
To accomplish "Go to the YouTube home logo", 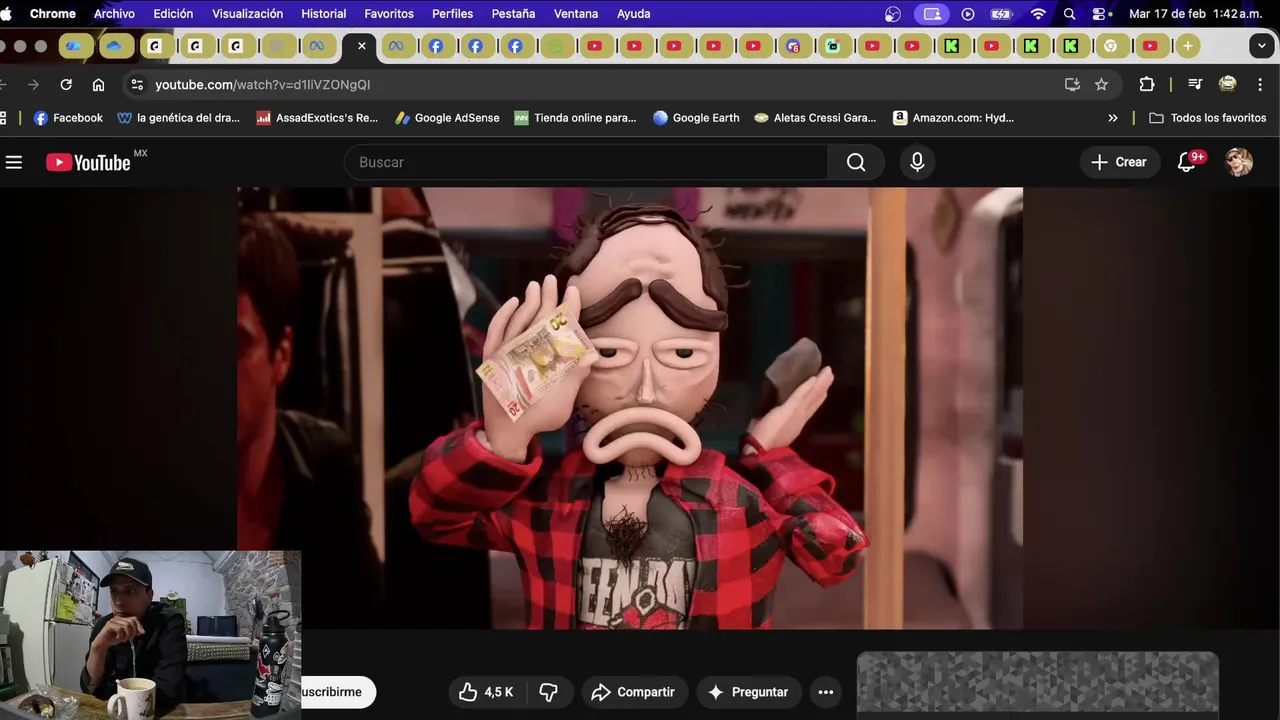I will coord(88,162).
